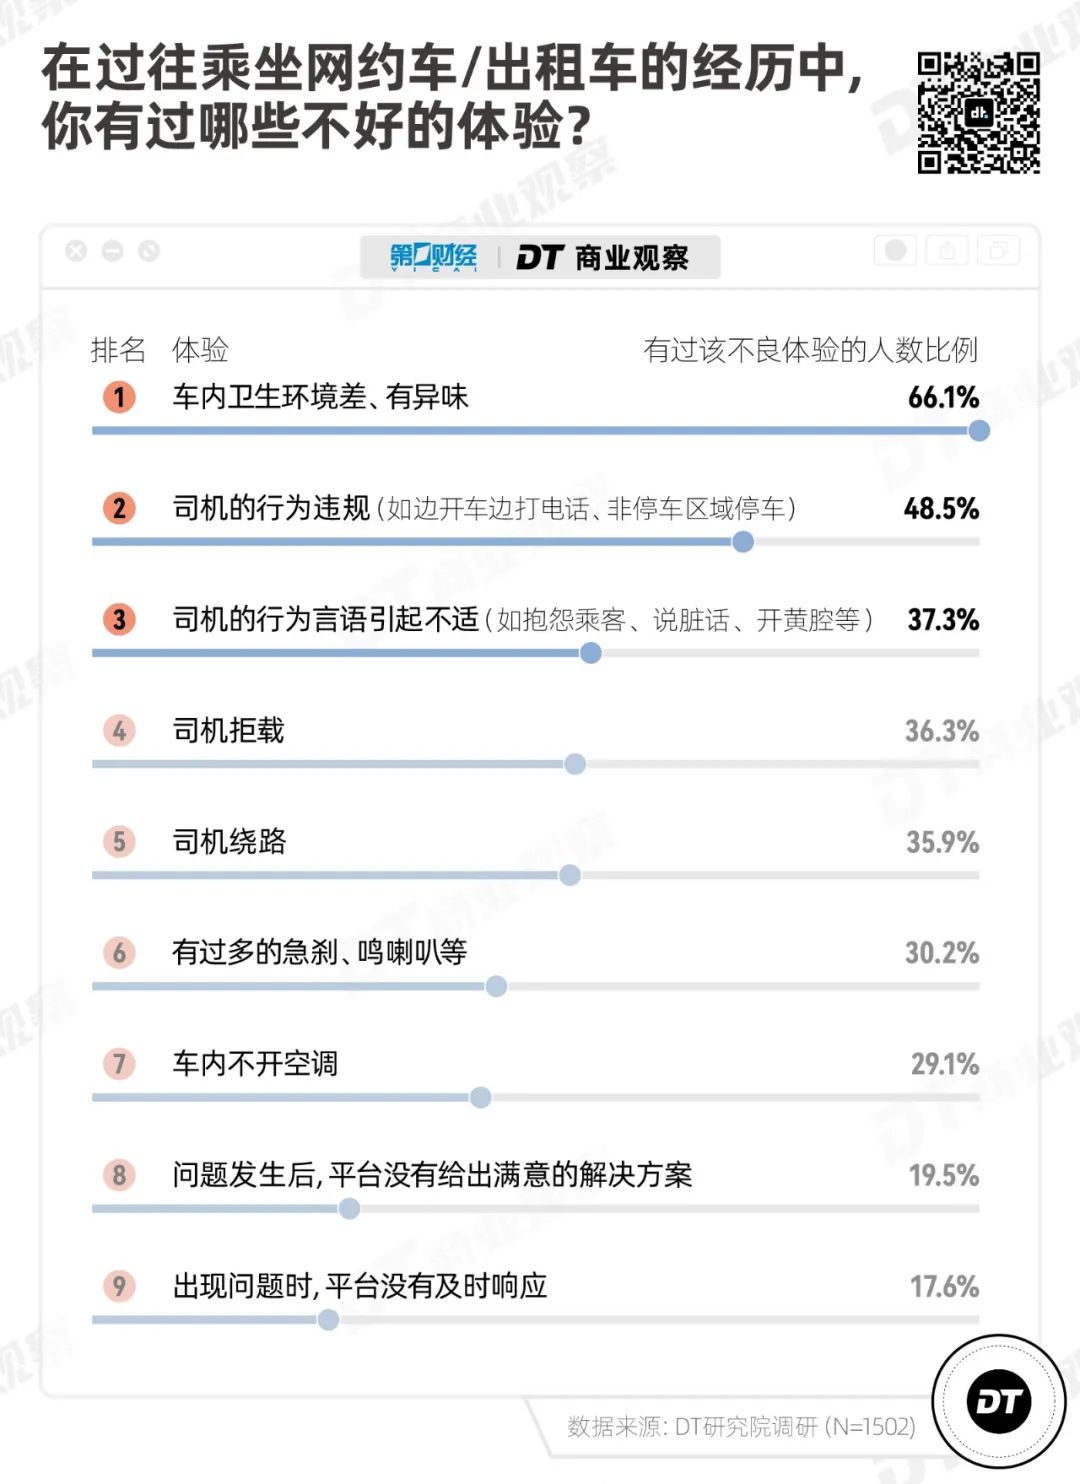Click the 48.5% bar endpoint dot
Image resolution: width=1080 pixels, height=1484 pixels.
743,542
